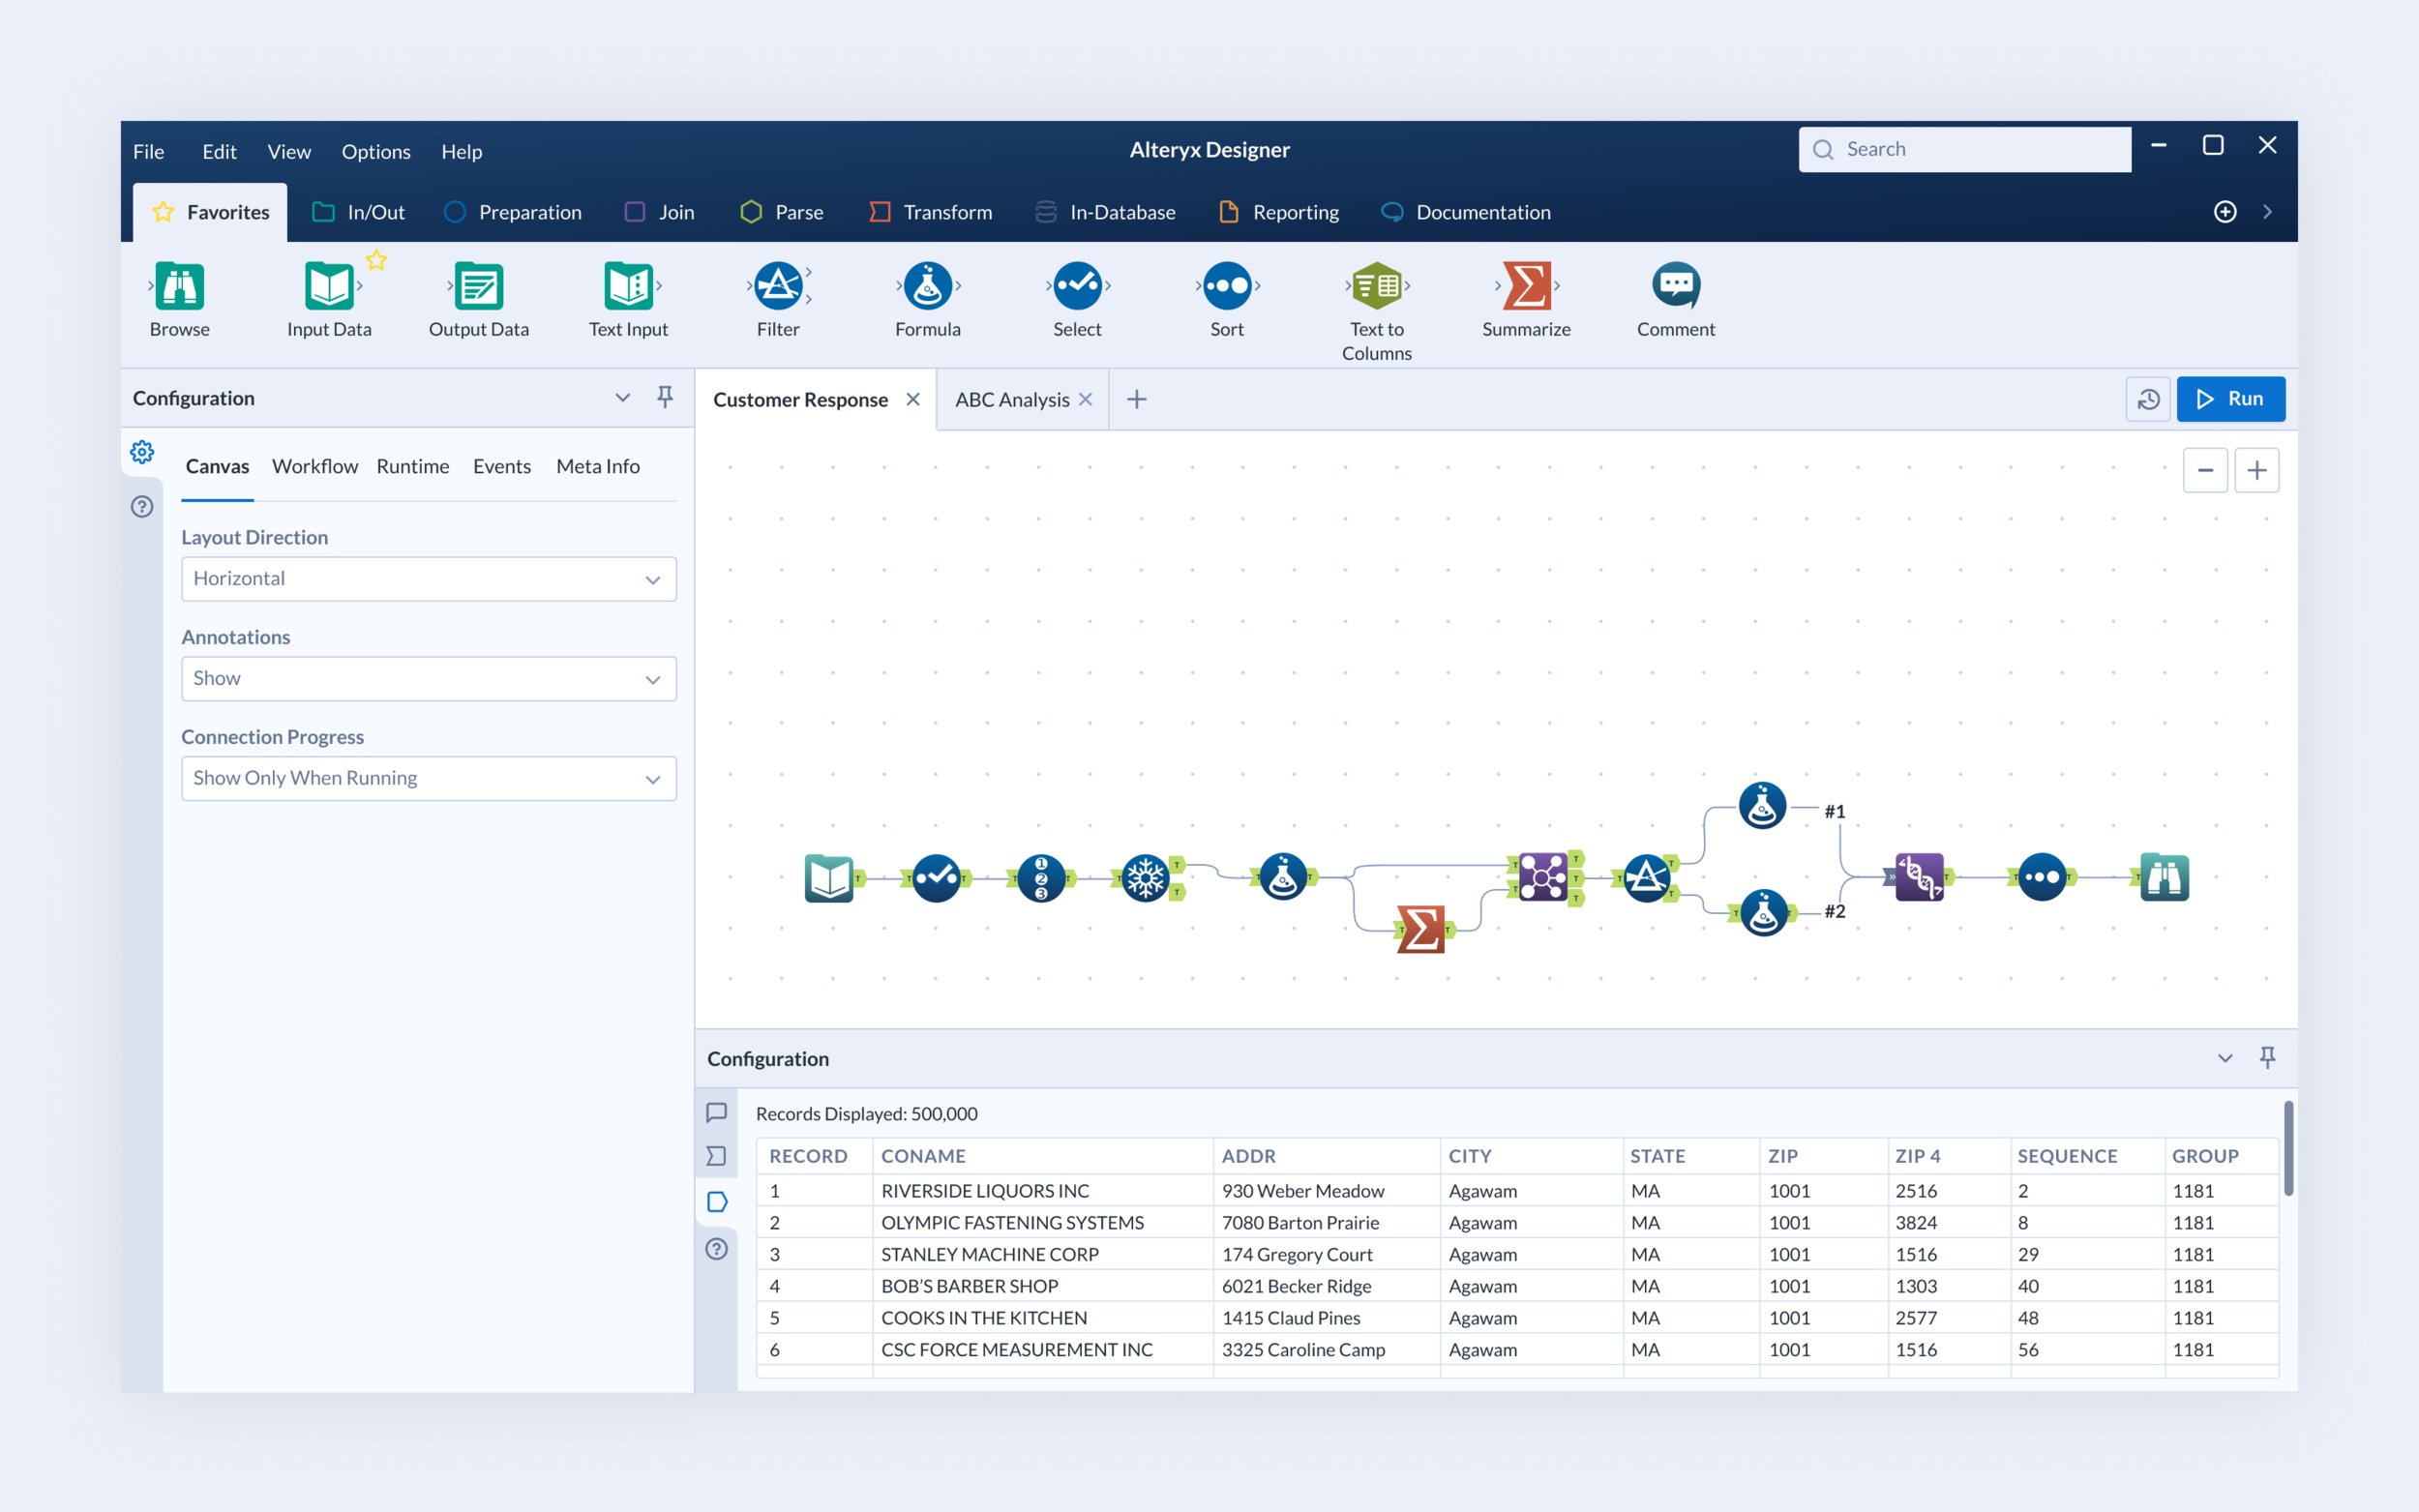The image size is (2419, 1512).
Task: Click the Select node on the canvas
Action: [x=936, y=878]
